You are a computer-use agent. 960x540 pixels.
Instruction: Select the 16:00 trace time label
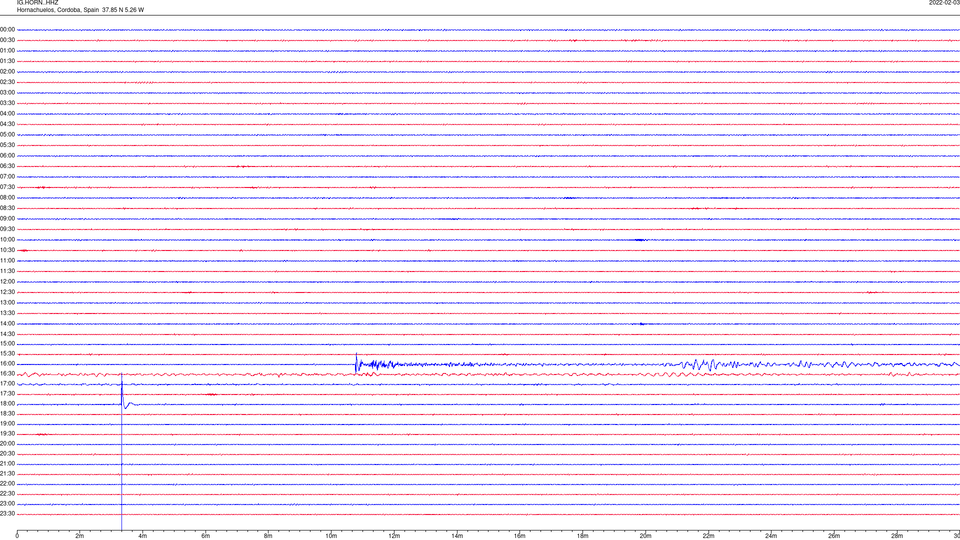point(7,364)
